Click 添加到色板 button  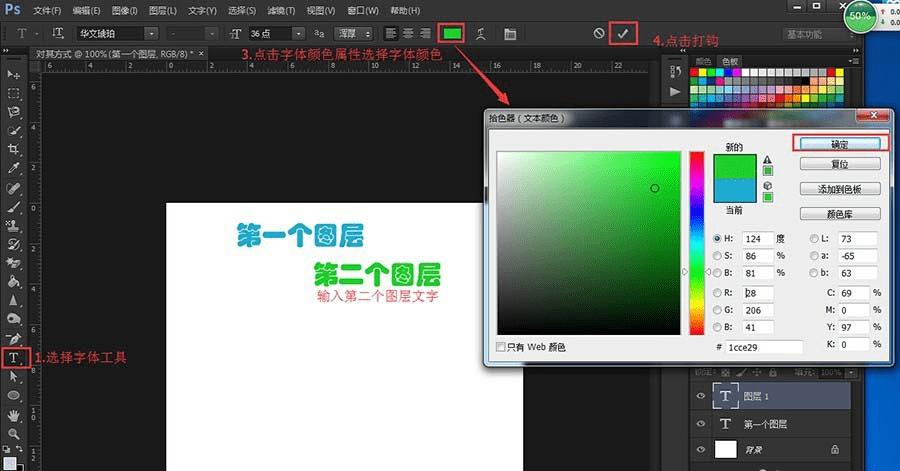tap(840, 189)
